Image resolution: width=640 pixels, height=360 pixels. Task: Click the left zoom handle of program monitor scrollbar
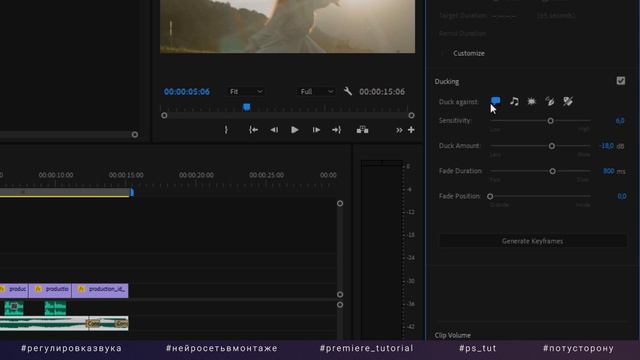pyautogui.click(x=164, y=116)
